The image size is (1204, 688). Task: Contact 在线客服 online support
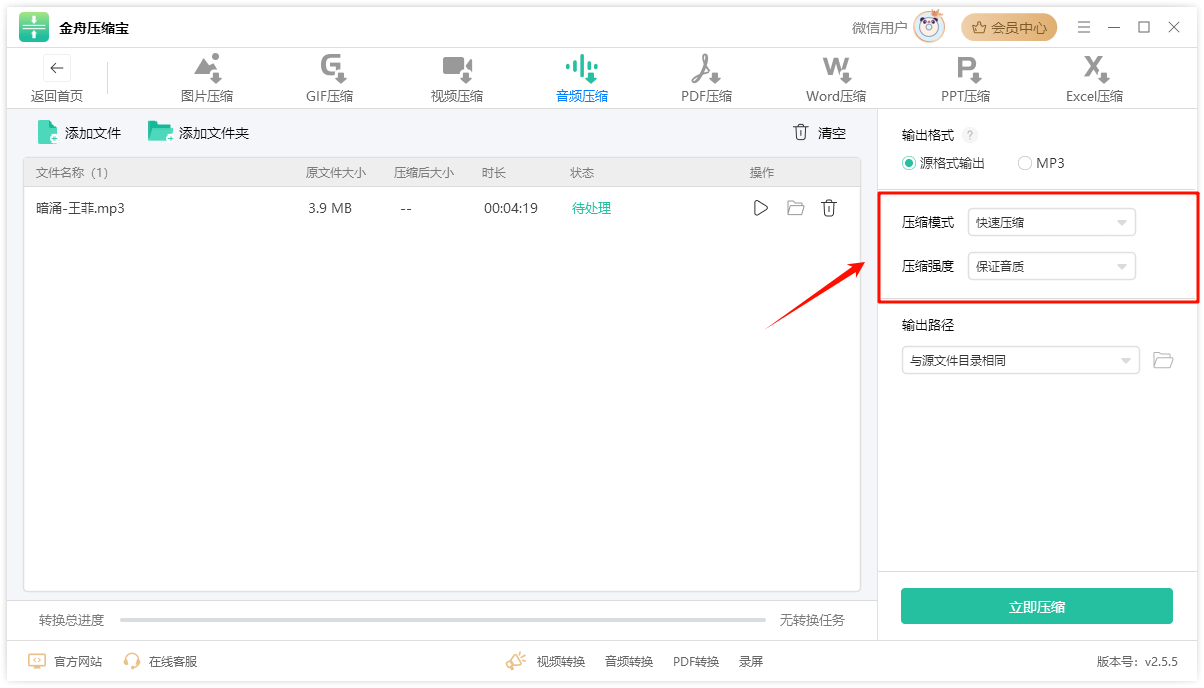coord(160,661)
